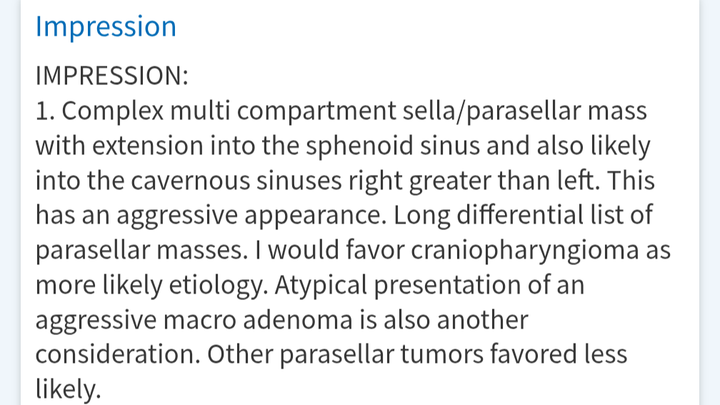The height and width of the screenshot is (405, 720).
Task: Click the word etiology
Action: 219,285
